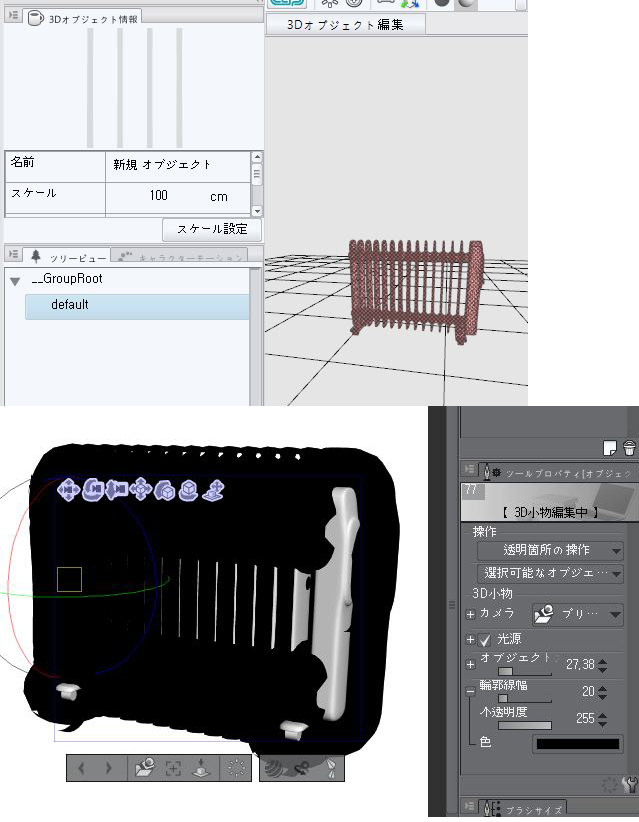Select the default item in the tree view

[x=137, y=307]
